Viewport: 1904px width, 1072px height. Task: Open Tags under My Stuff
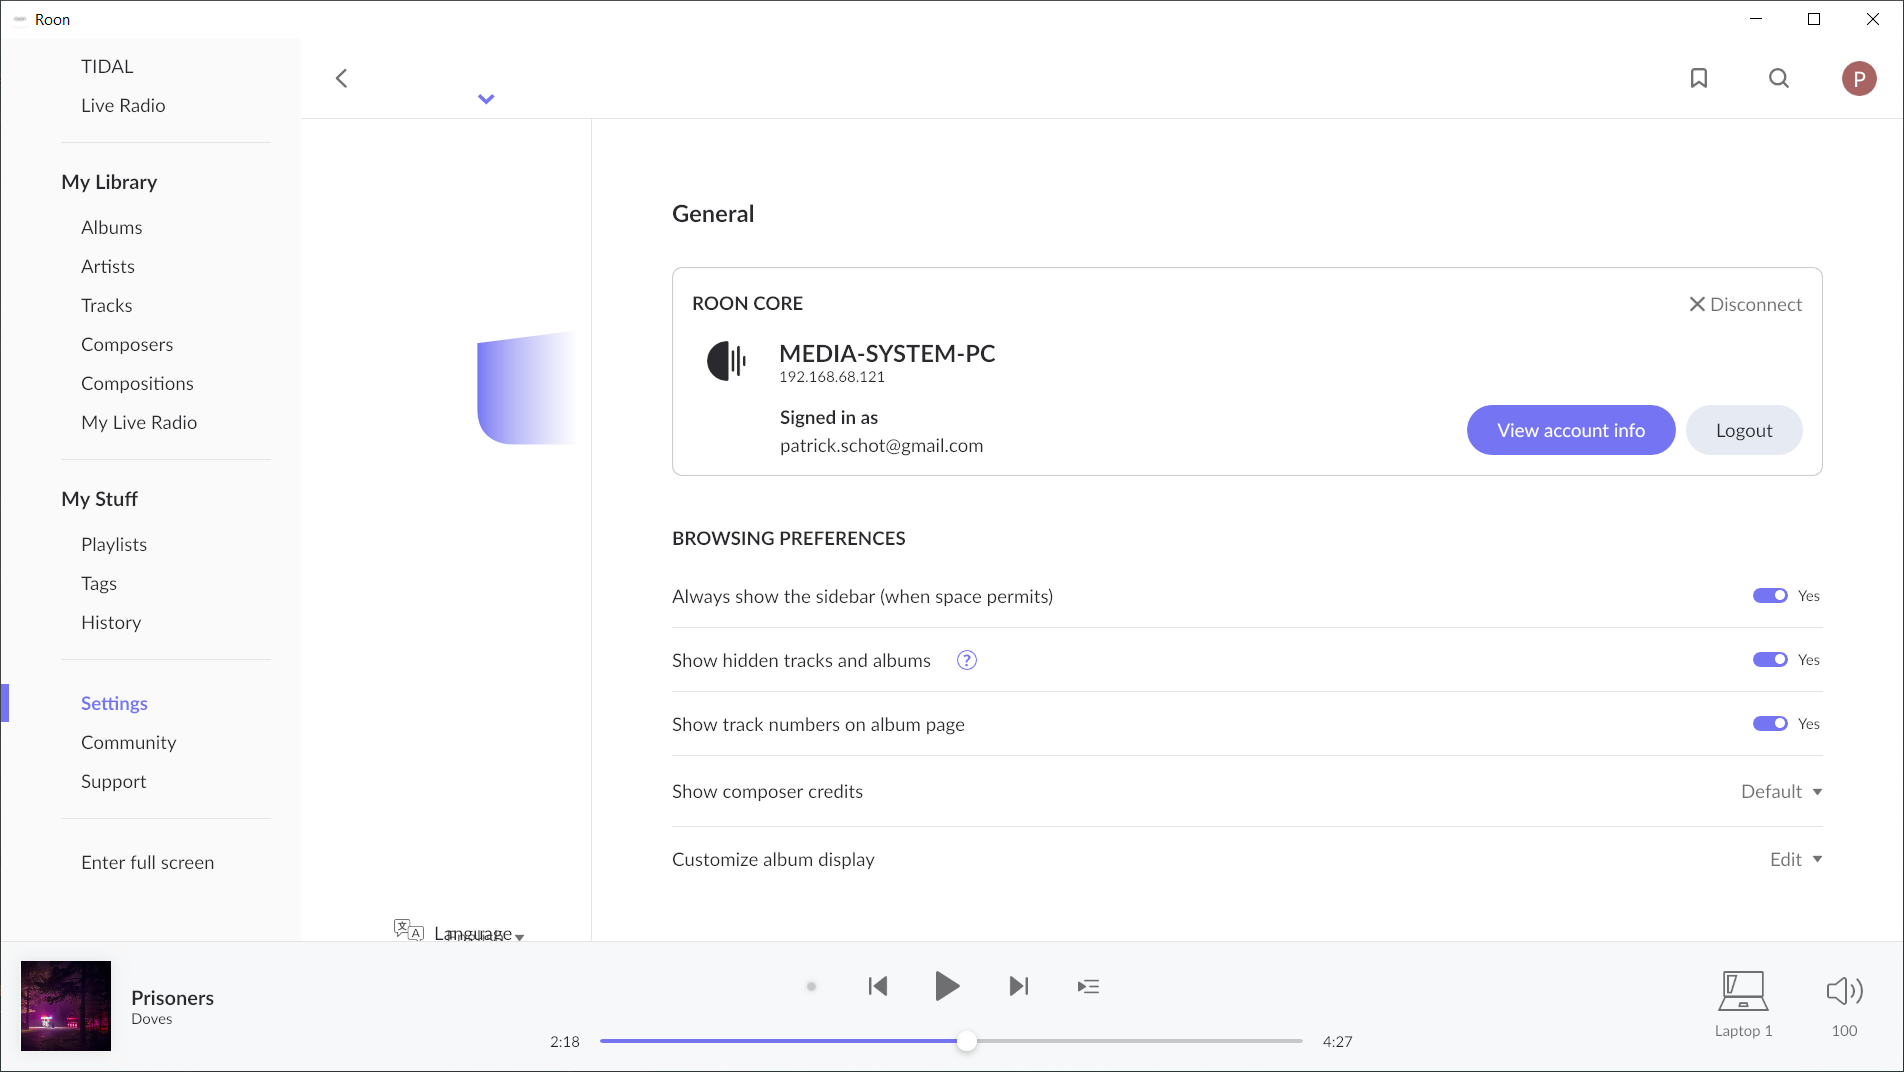pos(99,583)
